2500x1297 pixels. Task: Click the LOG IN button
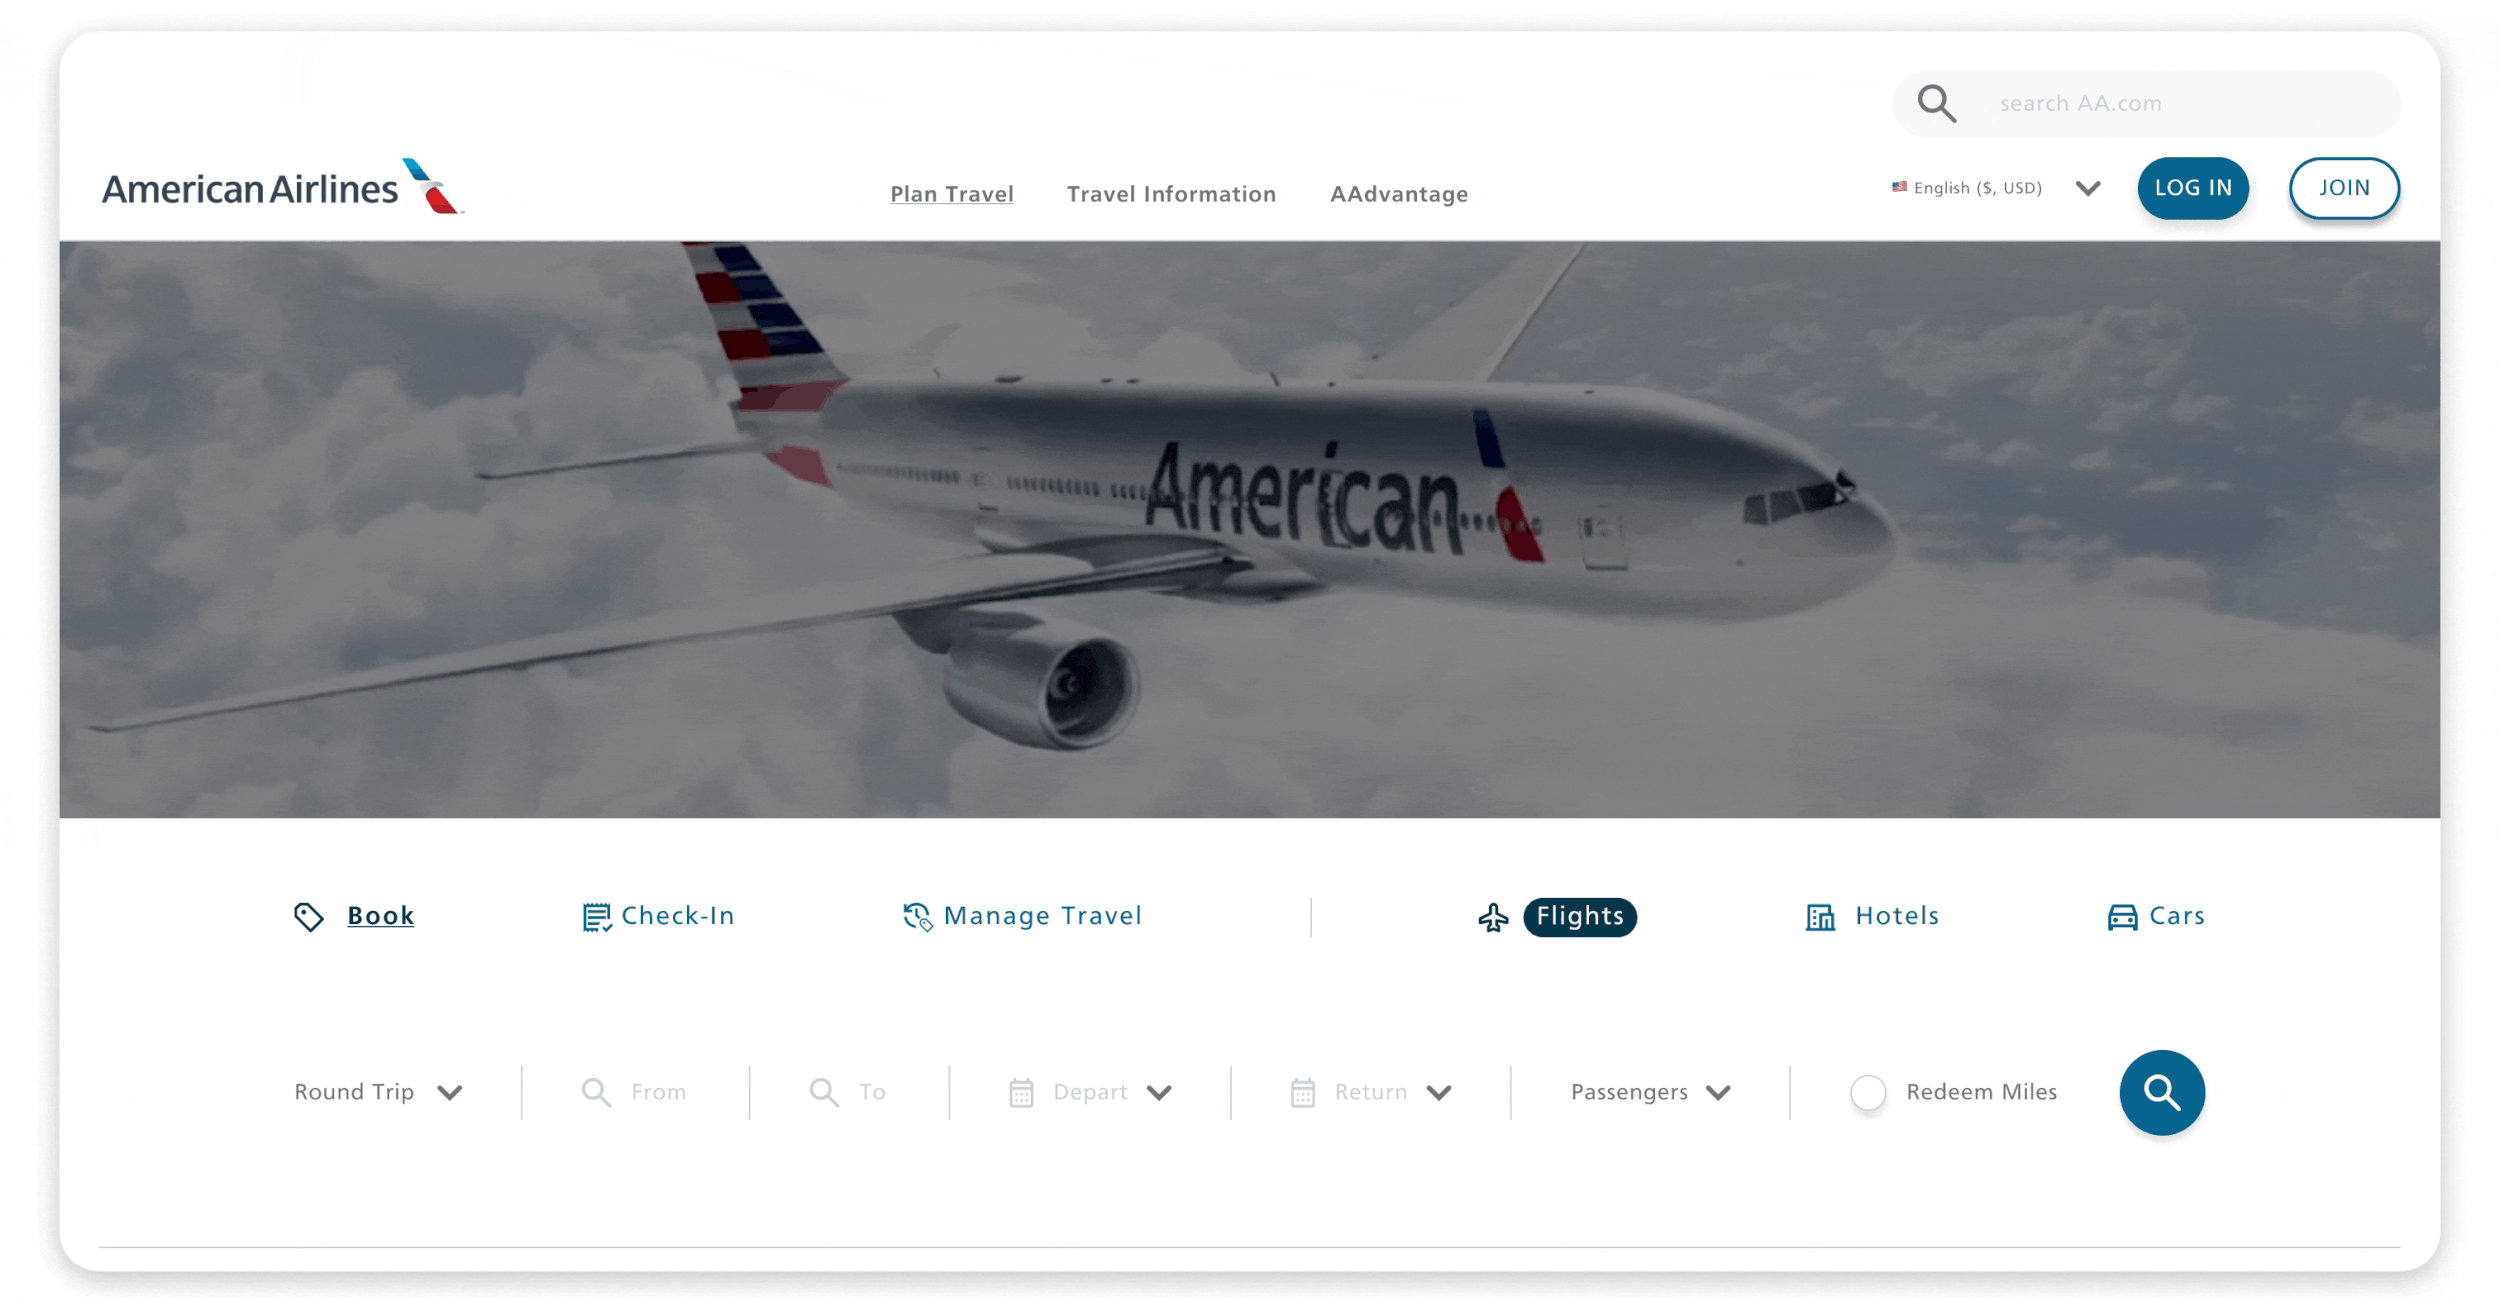2193,188
